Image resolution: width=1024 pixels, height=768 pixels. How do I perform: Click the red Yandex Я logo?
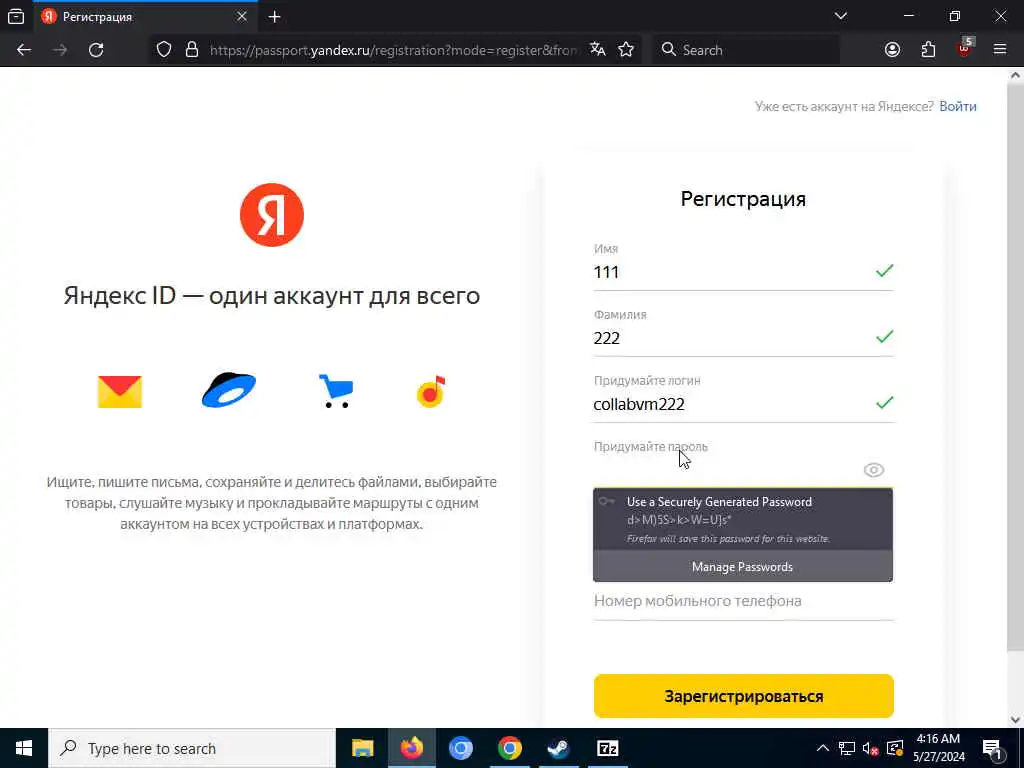[x=272, y=215]
